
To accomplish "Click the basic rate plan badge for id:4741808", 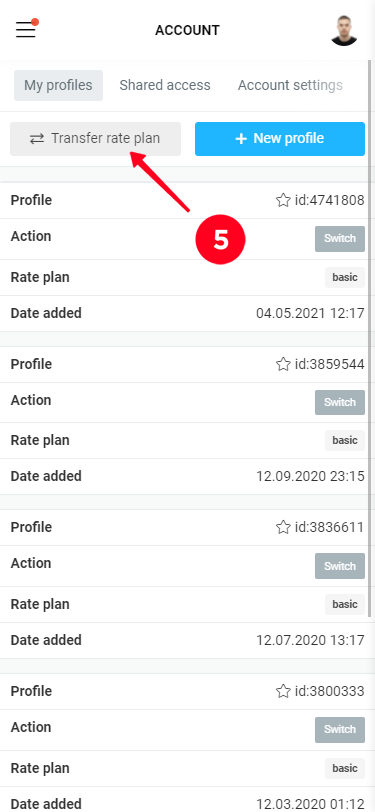I will [345, 278].
